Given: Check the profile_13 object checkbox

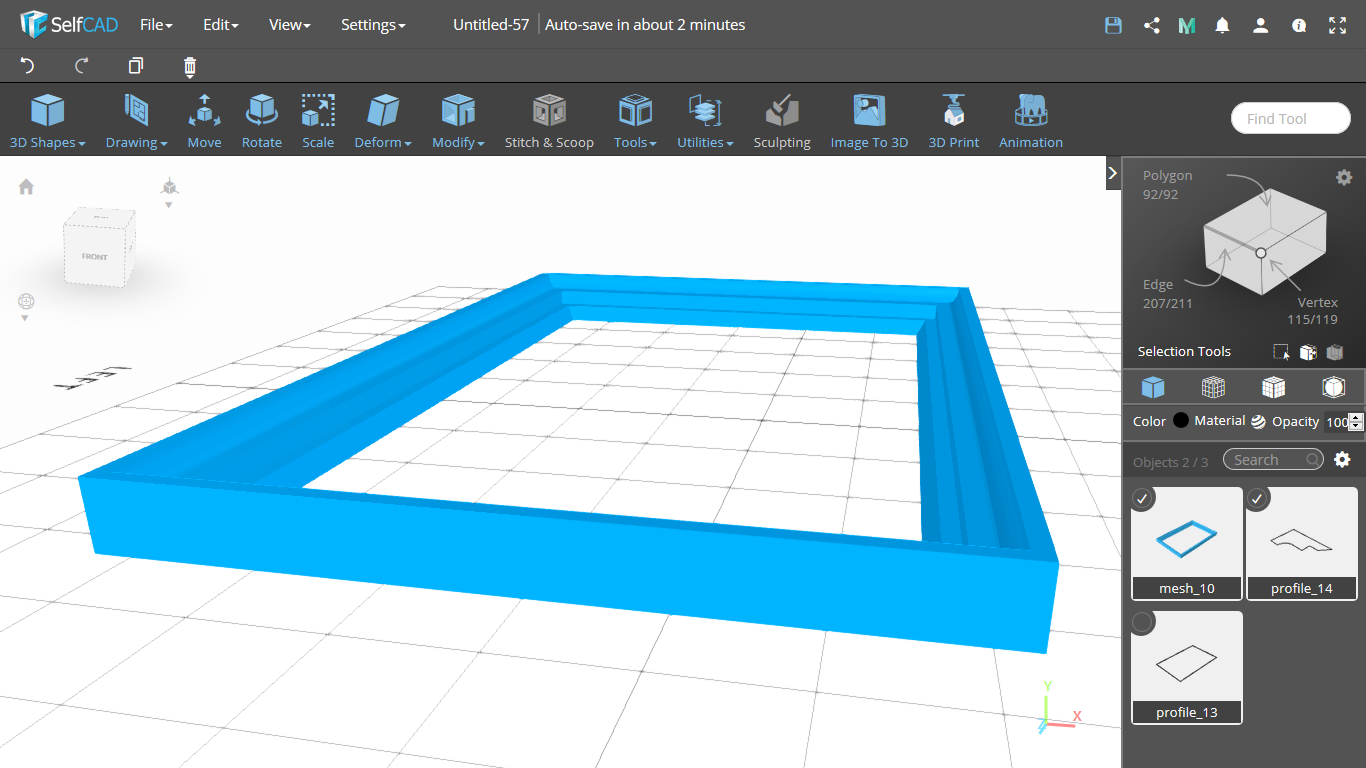Looking at the screenshot, I should pyautogui.click(x=1143, y=623).
